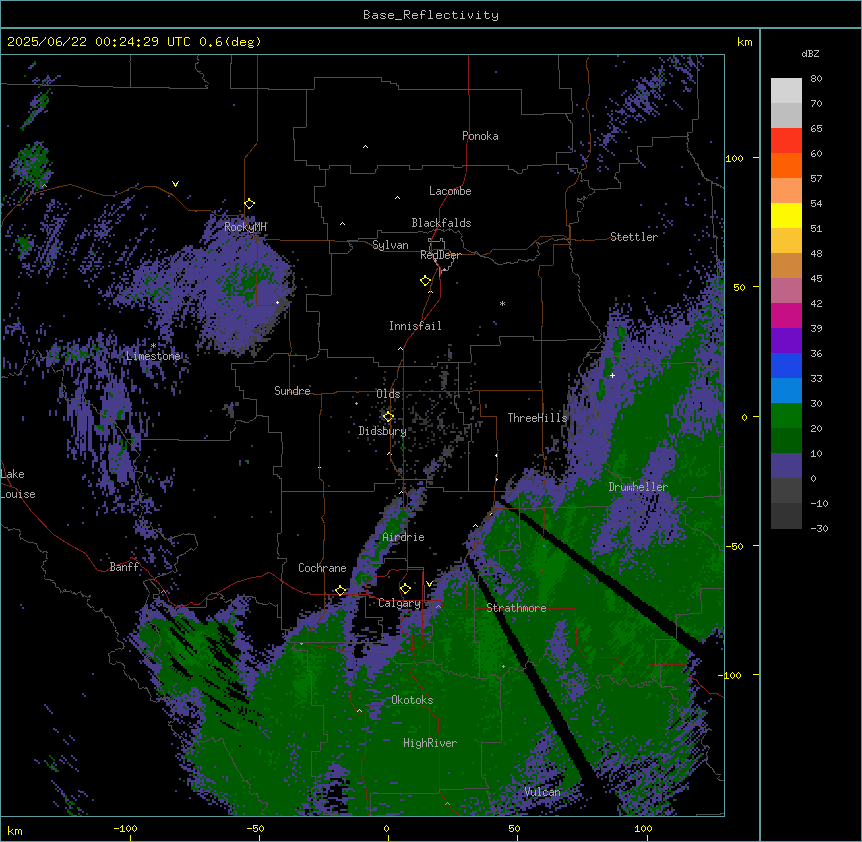Viewport: 862px width, 842px height.
Task: Click the yellow diamond marker above Didsbury
Action: pos(388,416)
